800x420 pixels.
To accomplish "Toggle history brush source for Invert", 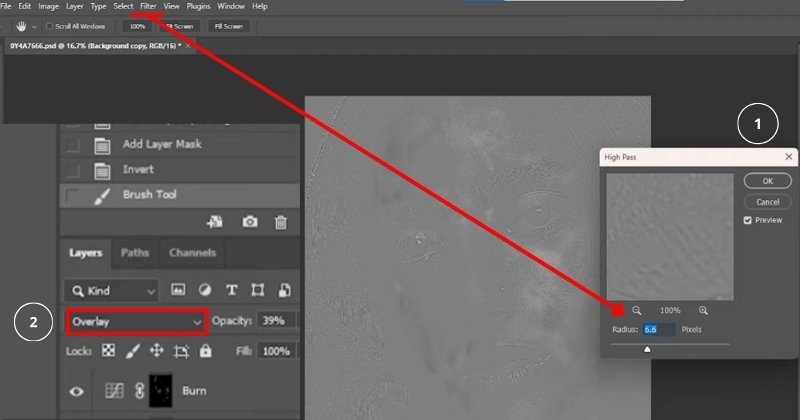I will point(72,170).
